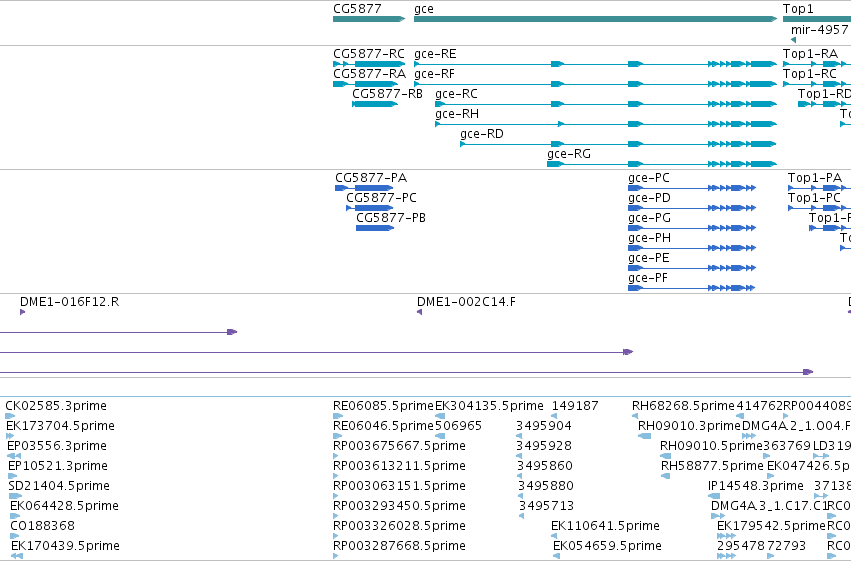Screen dimensions: 851x561
Task: Select the 506965 feature label
Action: [459, 426]
